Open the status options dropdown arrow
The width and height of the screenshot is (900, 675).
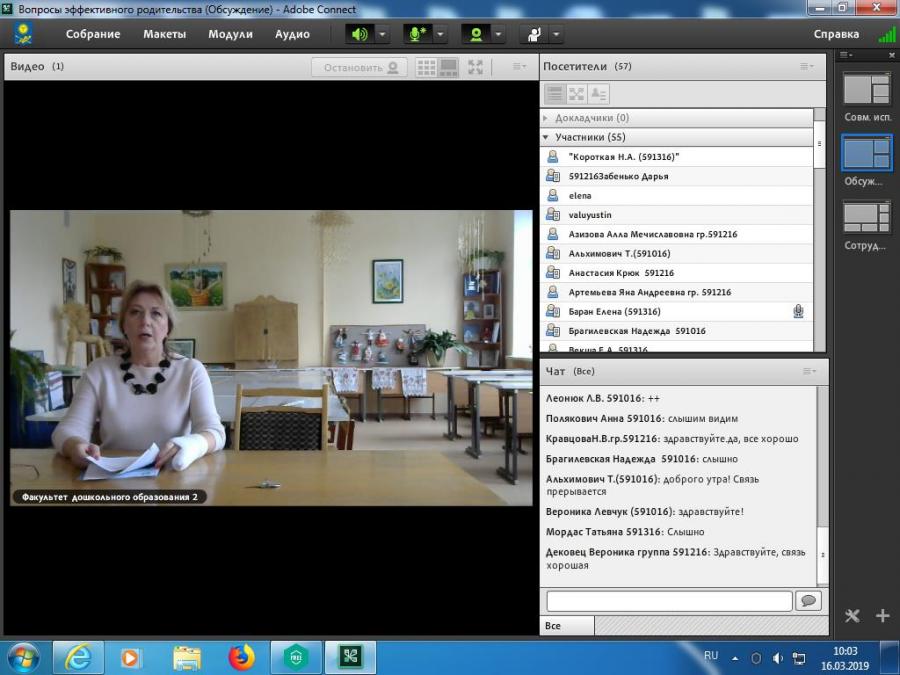(556, 34)
